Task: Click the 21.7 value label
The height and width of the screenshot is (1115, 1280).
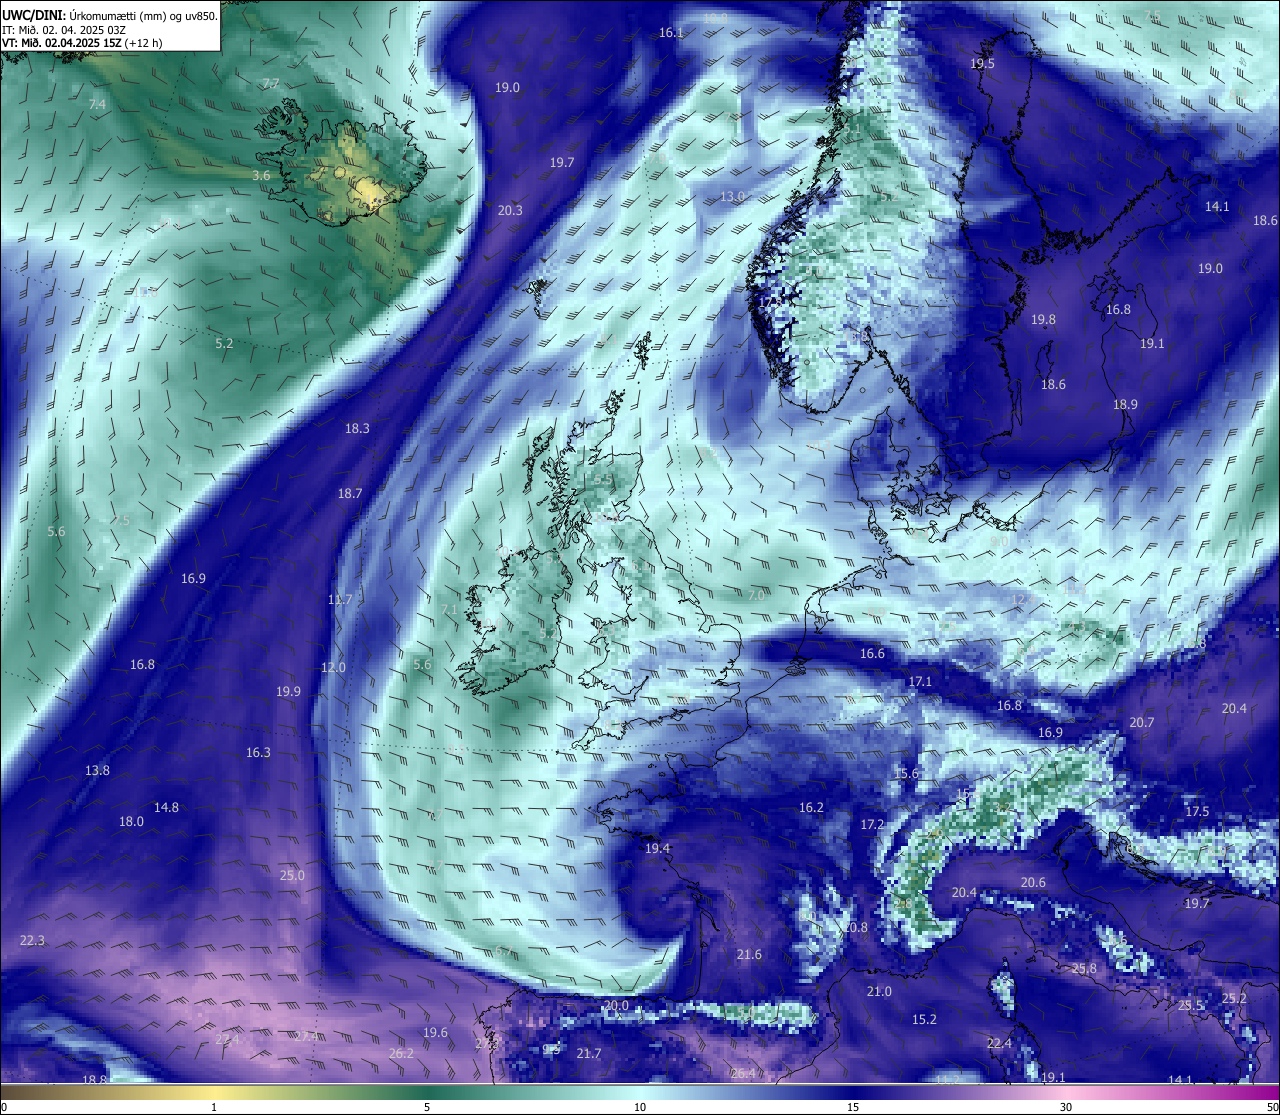Action: point(589,1053)
